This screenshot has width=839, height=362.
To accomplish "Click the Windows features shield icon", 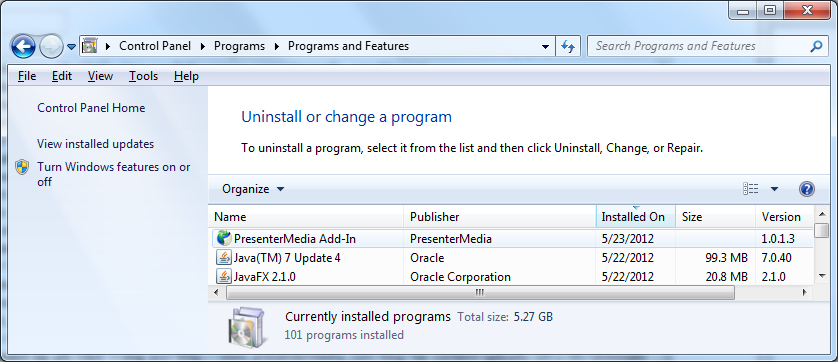I will click(x=22, y=167).
